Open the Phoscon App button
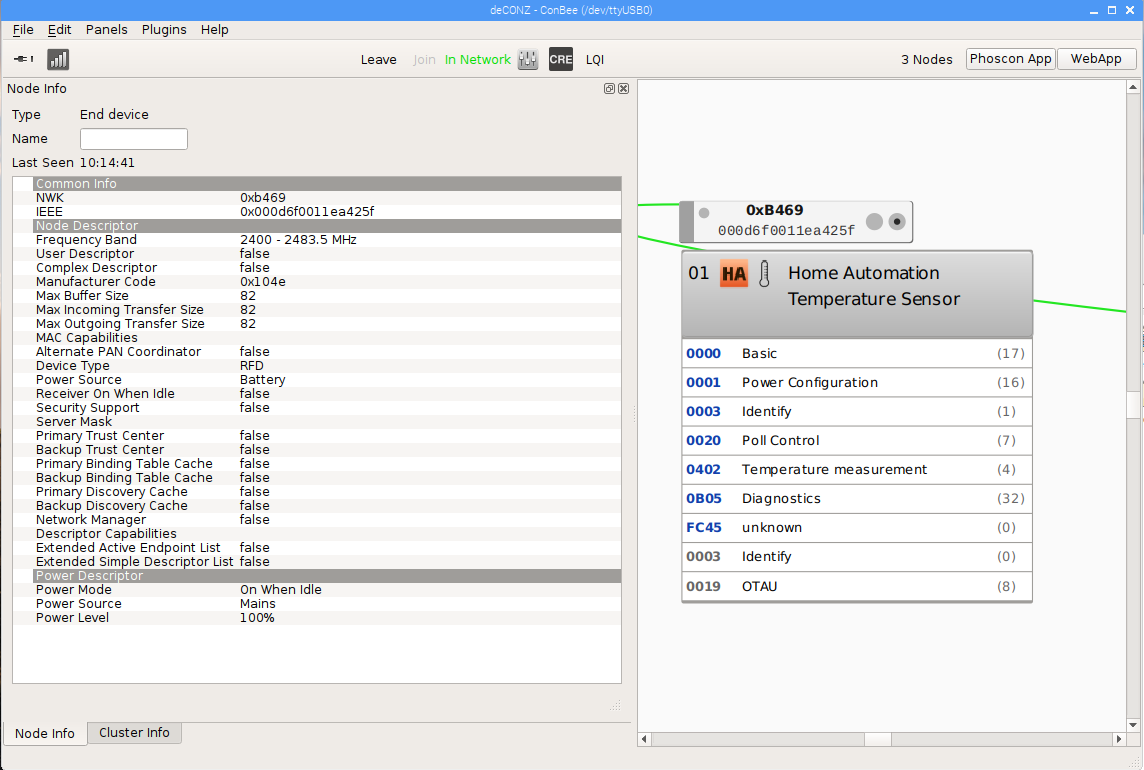 coord(1010,59)
